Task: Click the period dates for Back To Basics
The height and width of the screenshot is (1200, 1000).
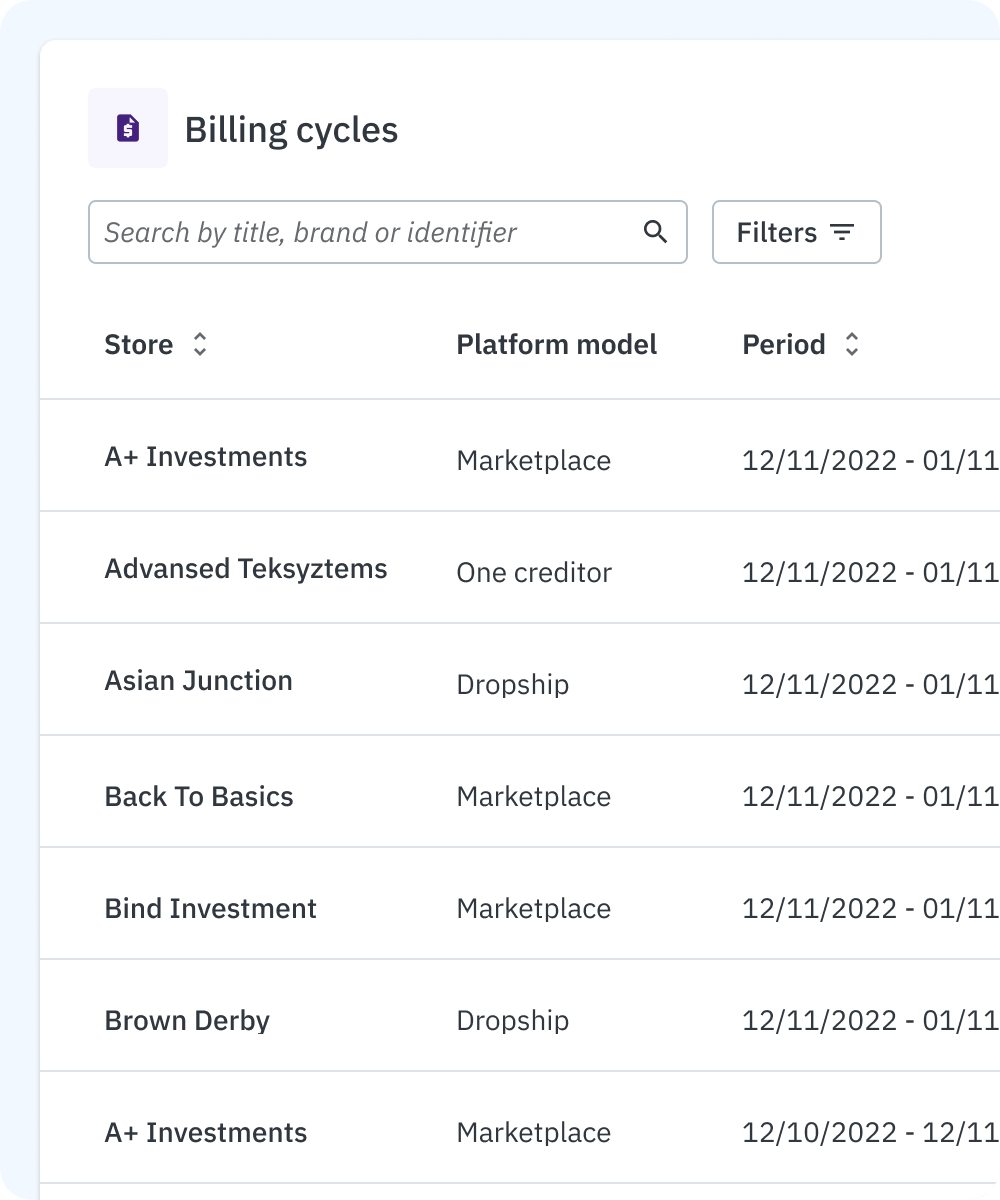Action: coord(869,796)
